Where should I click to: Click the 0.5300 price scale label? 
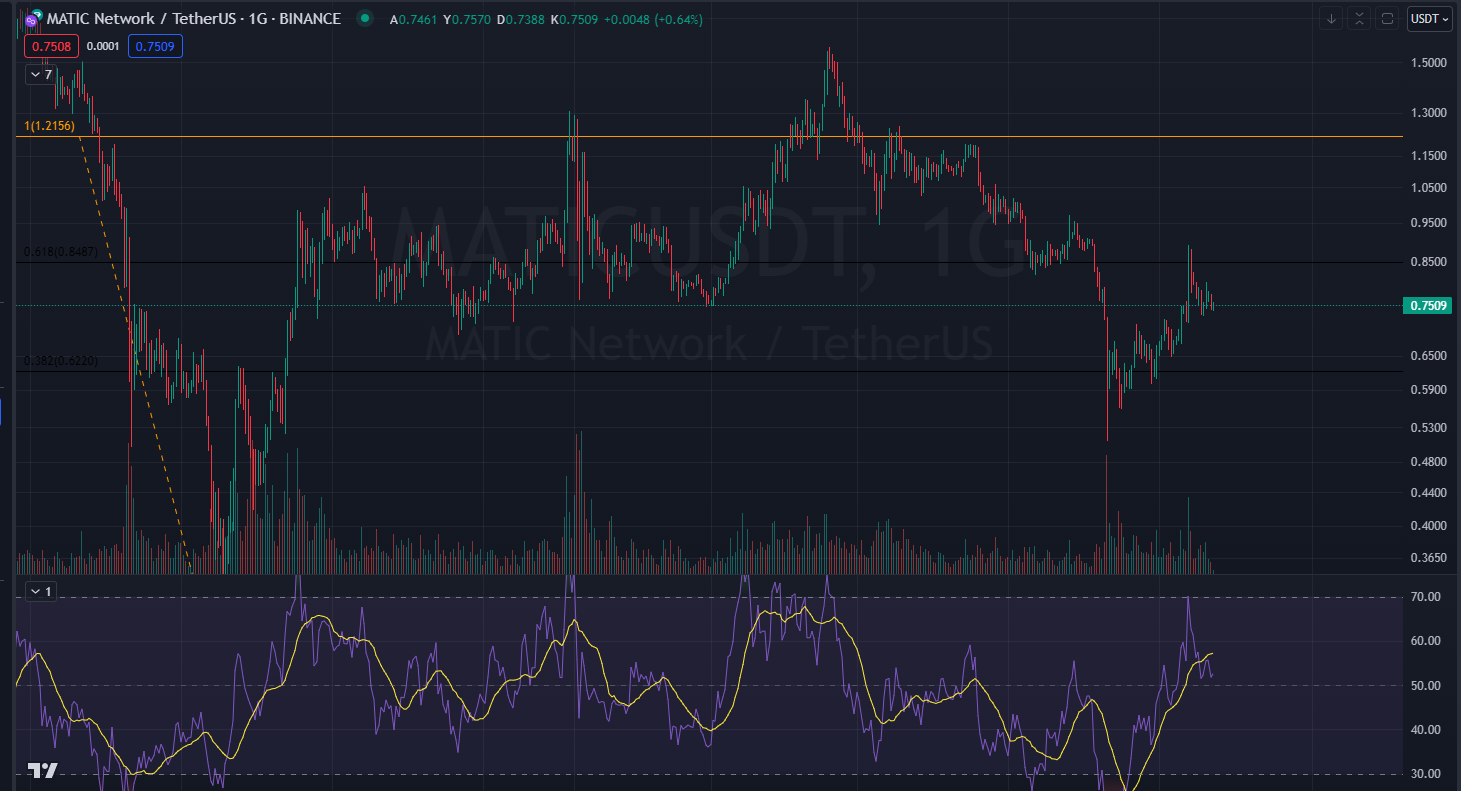click(1427, 427)
